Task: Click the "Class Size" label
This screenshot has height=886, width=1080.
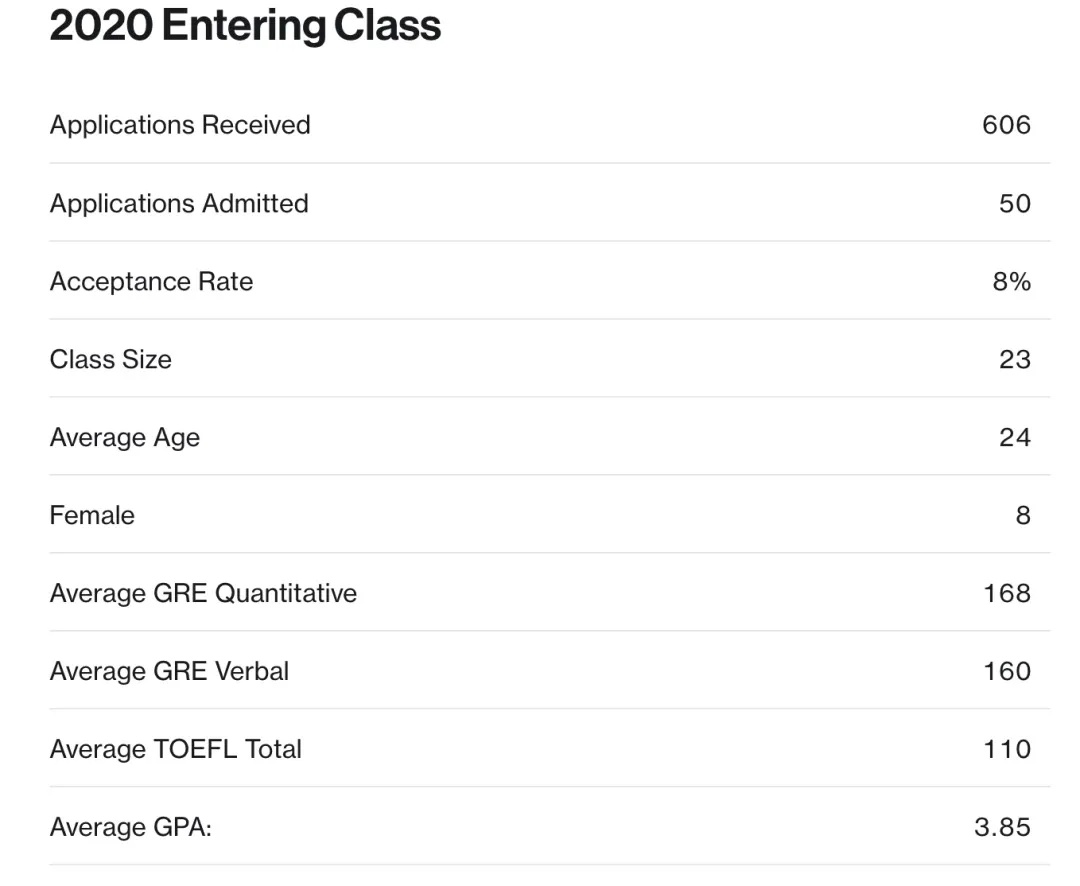Action: pyautogui.click(x=110, y=359)
